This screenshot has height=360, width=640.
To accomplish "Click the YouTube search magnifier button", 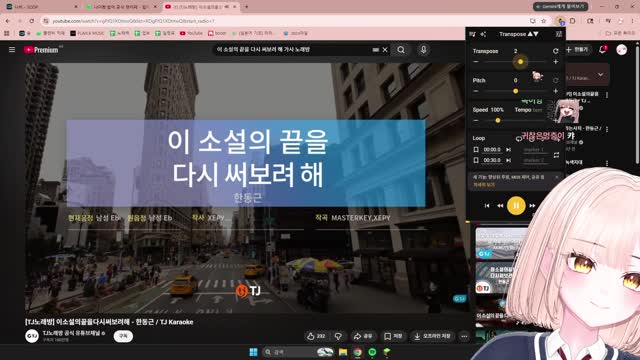I will pyautogui.click(x=401, y=50).
